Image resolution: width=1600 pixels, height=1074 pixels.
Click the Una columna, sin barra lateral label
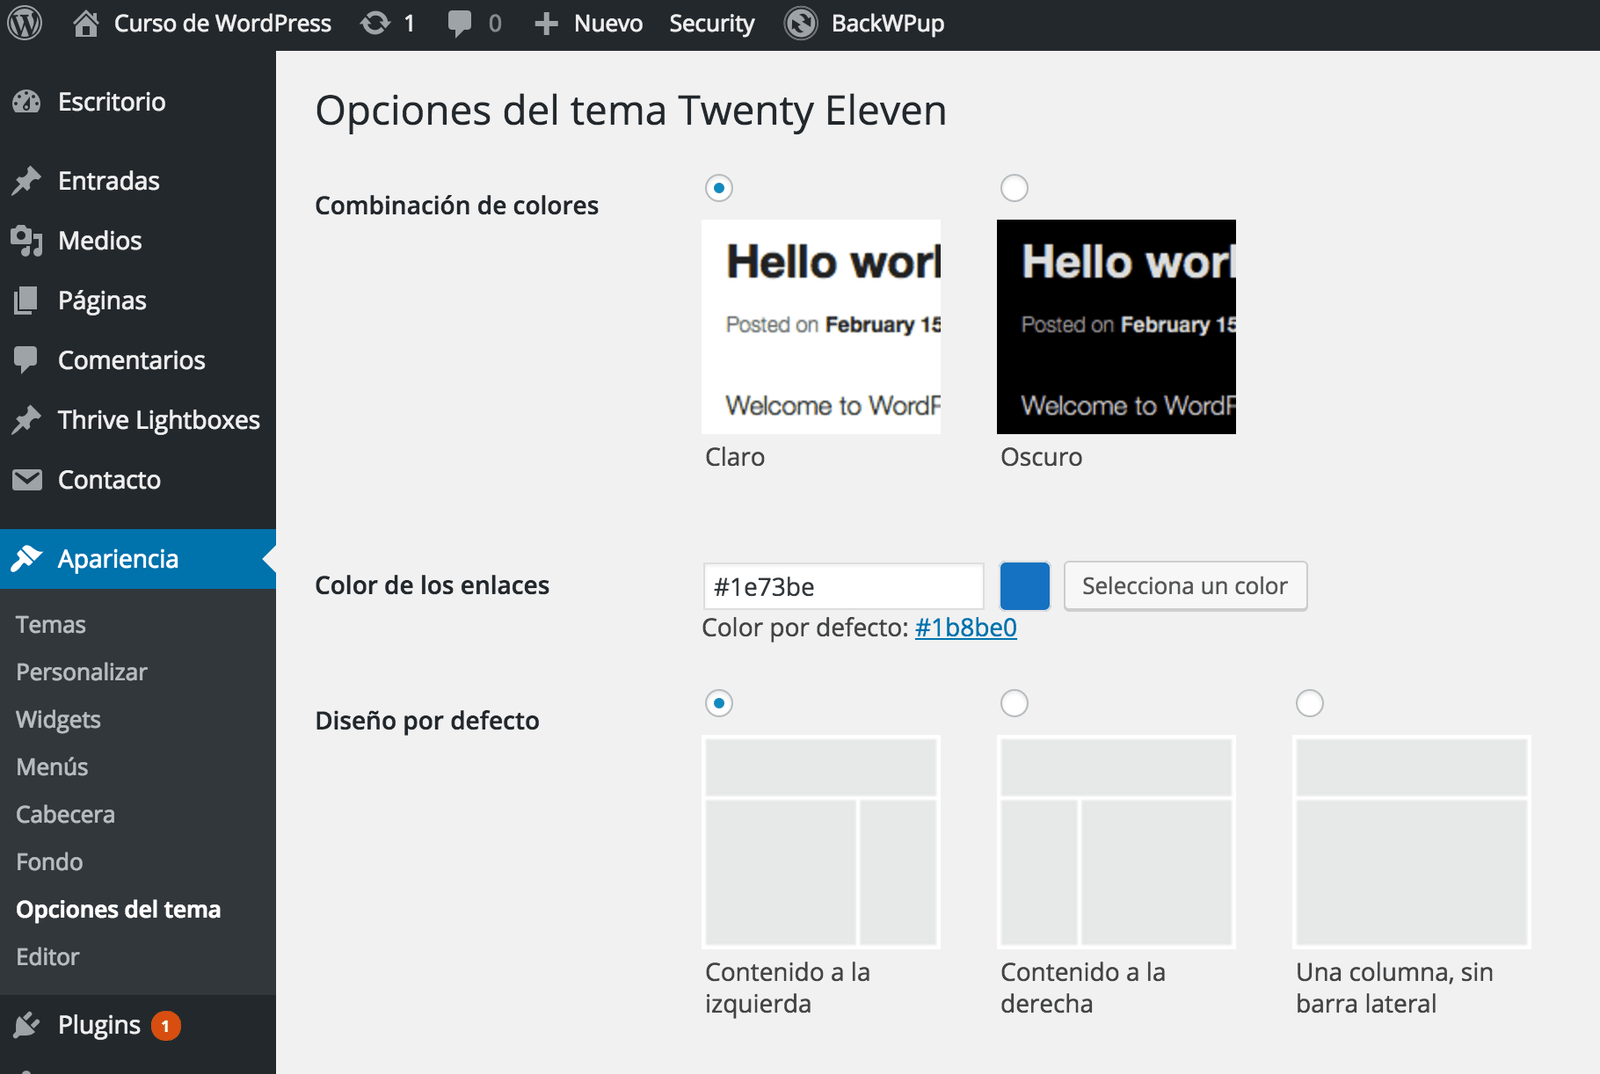click(x=1395, y=988)
